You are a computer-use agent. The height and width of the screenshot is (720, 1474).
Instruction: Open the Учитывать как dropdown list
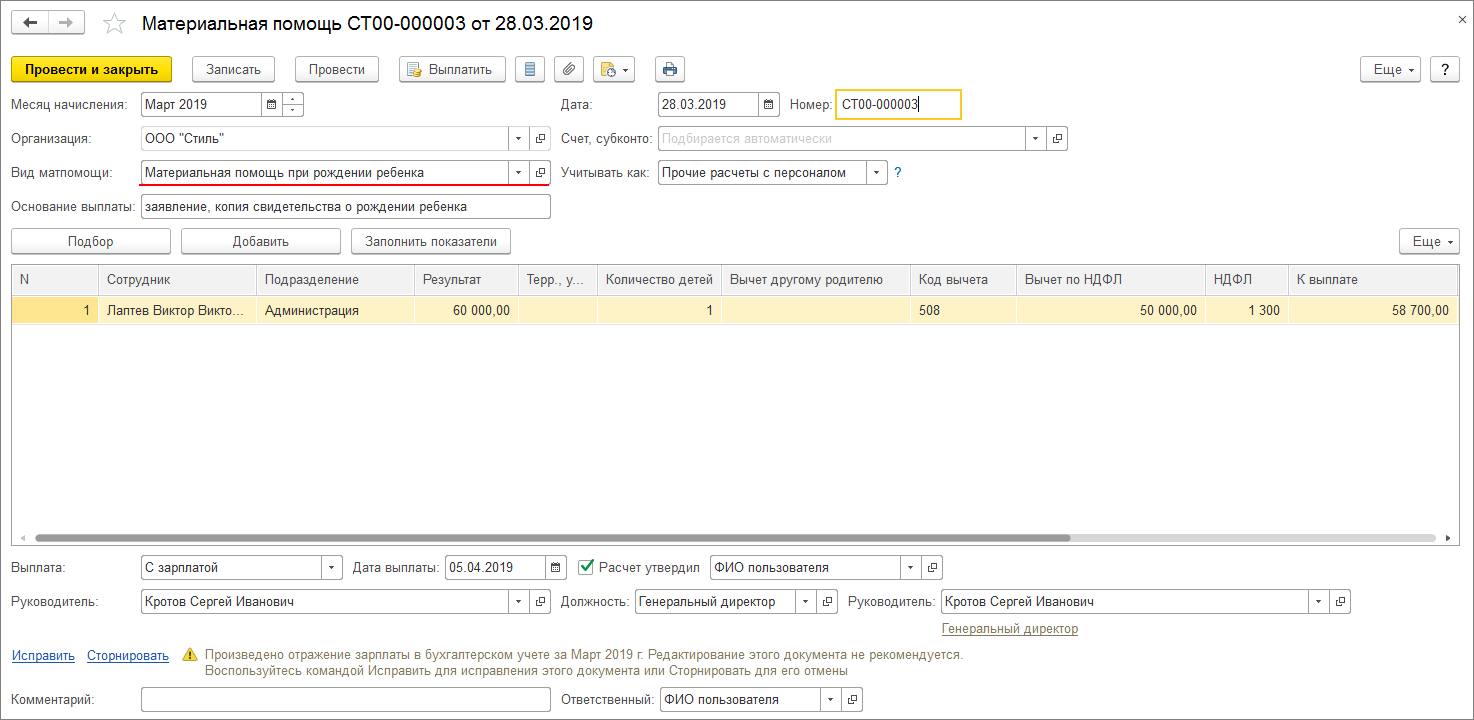click(x=877, y=172)
